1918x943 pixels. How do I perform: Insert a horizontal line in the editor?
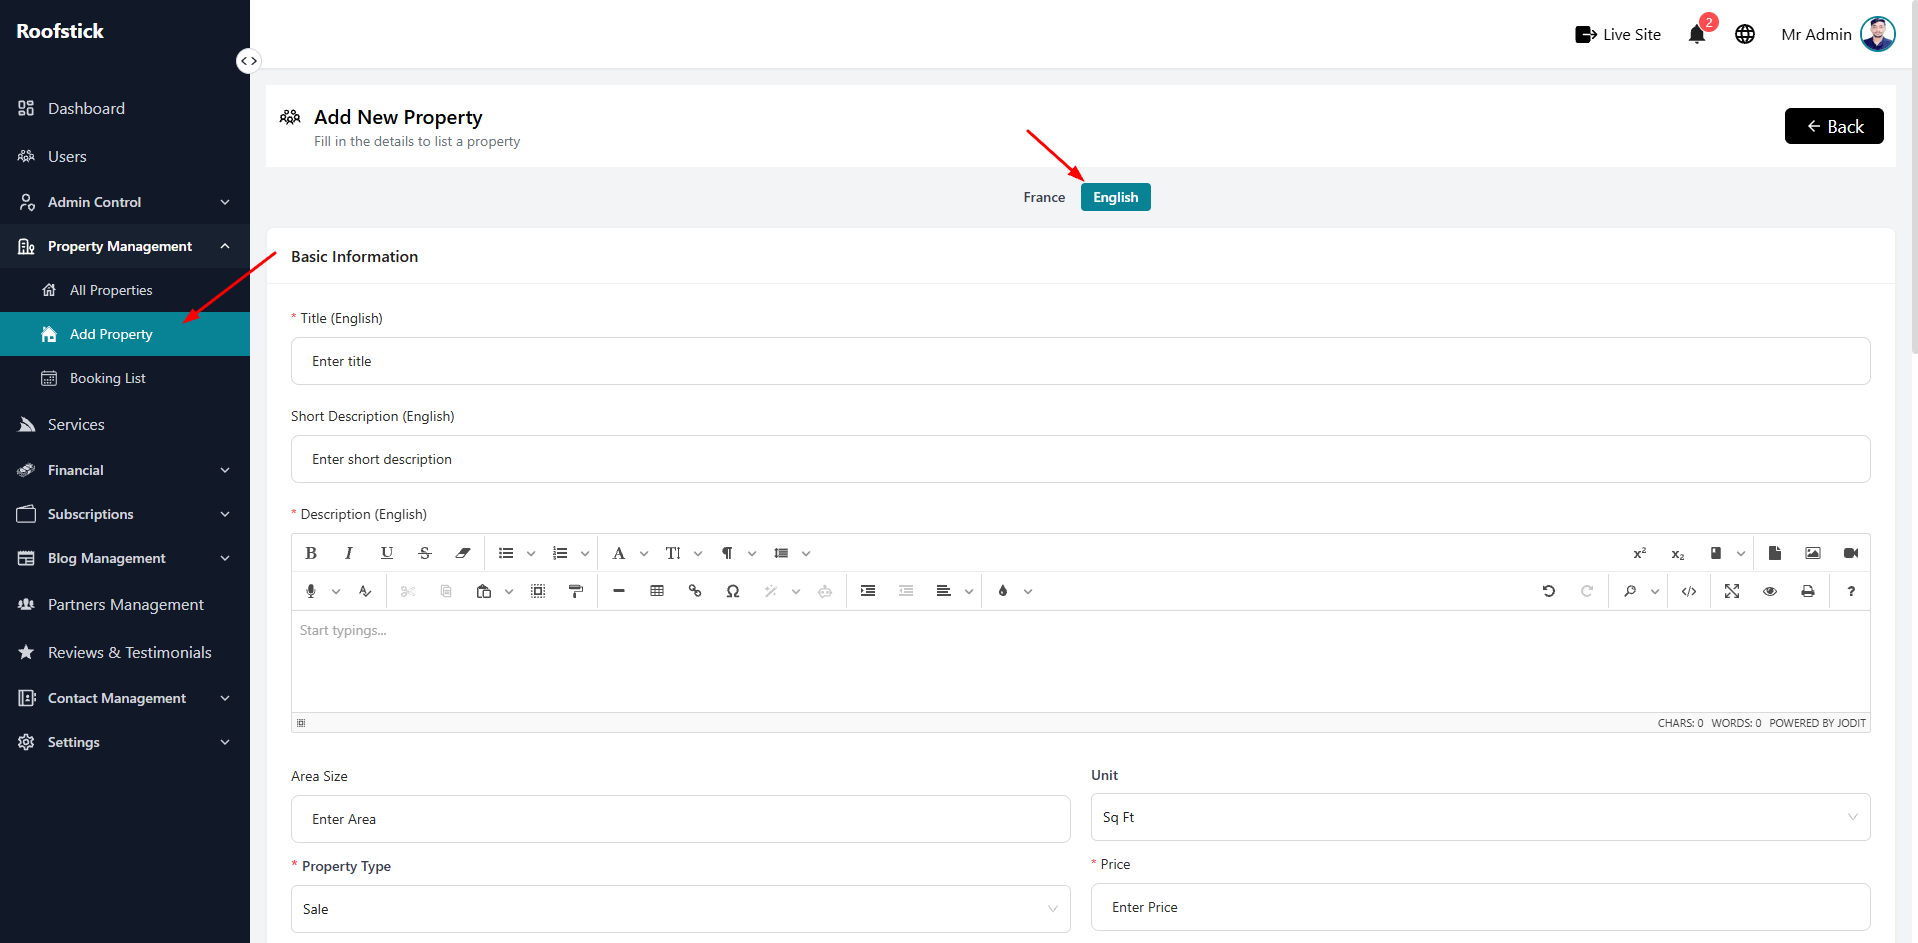click(x=619, y=591)
